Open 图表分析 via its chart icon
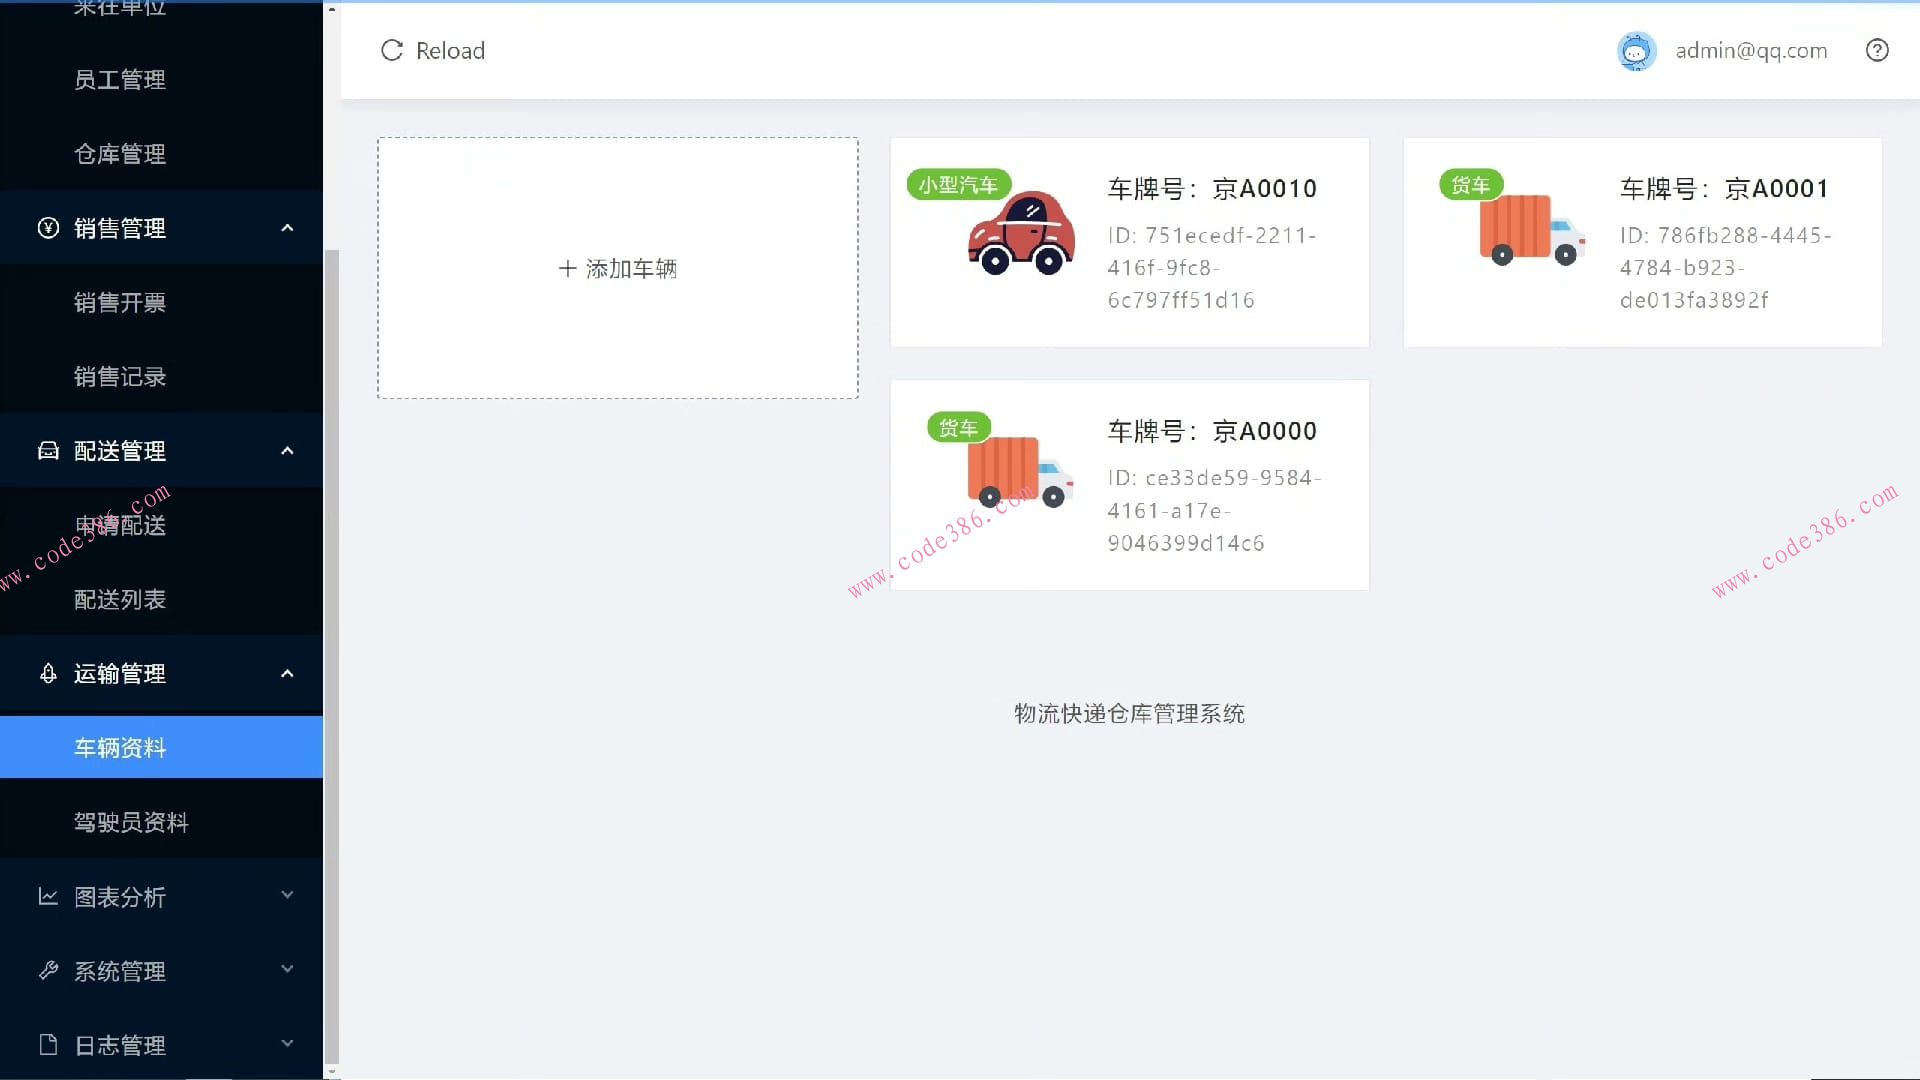1920x1080 pixels. tap(47, 897)
